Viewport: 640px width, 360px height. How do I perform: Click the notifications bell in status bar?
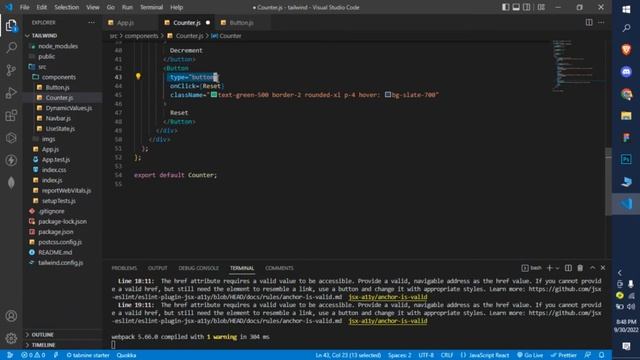point(602,355)
